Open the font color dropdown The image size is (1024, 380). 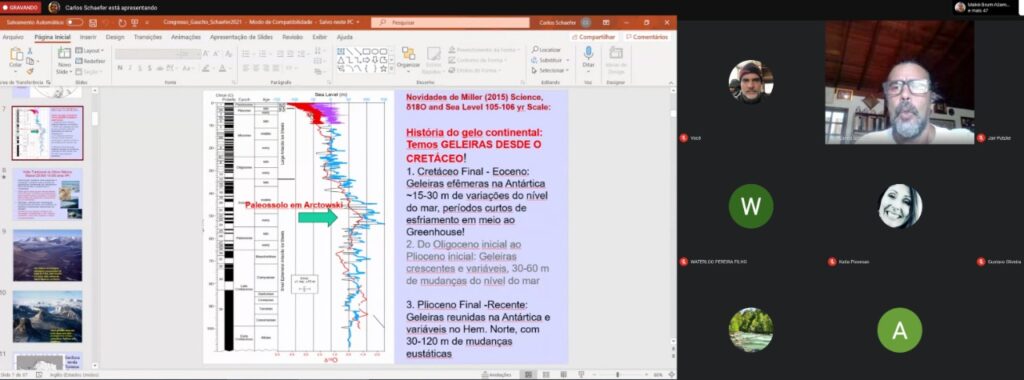click(229, 68)
